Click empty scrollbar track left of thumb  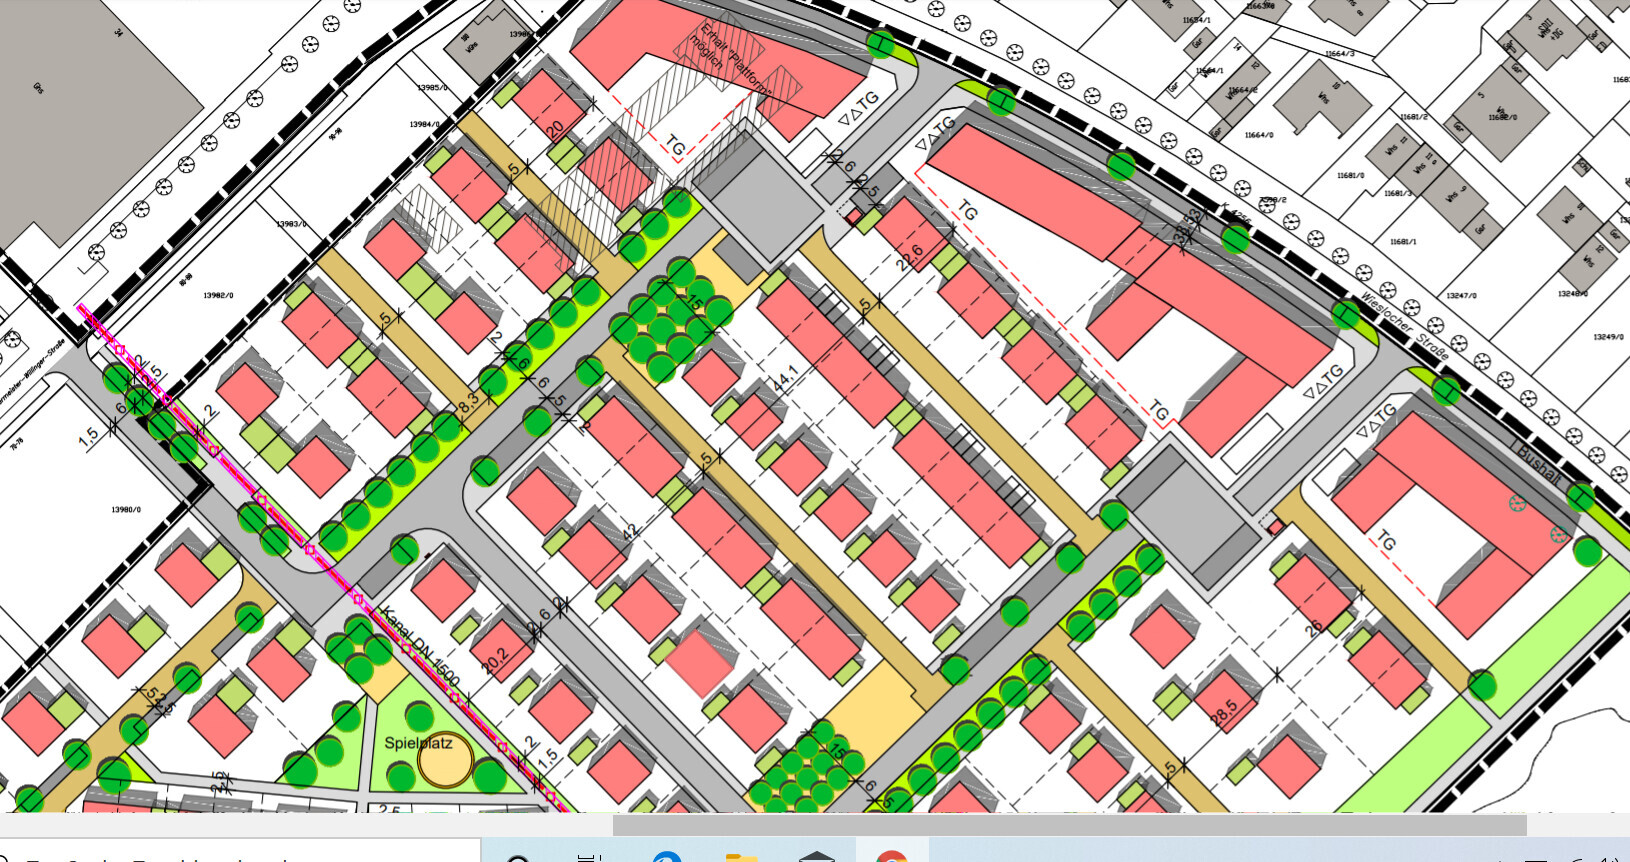[300, 825]
